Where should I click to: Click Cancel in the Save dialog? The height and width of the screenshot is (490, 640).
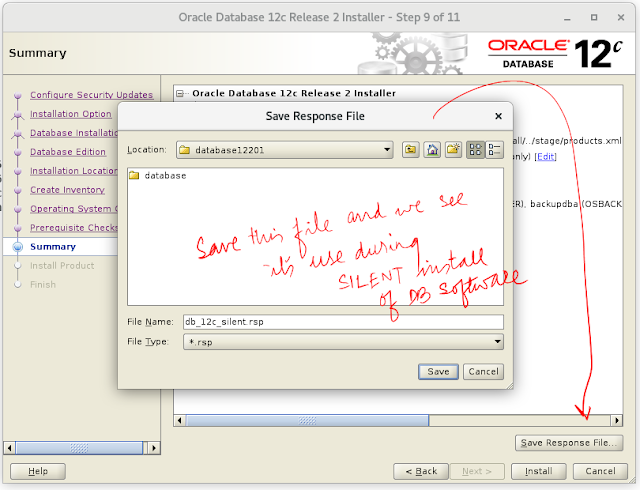click(x=483, y=372)
